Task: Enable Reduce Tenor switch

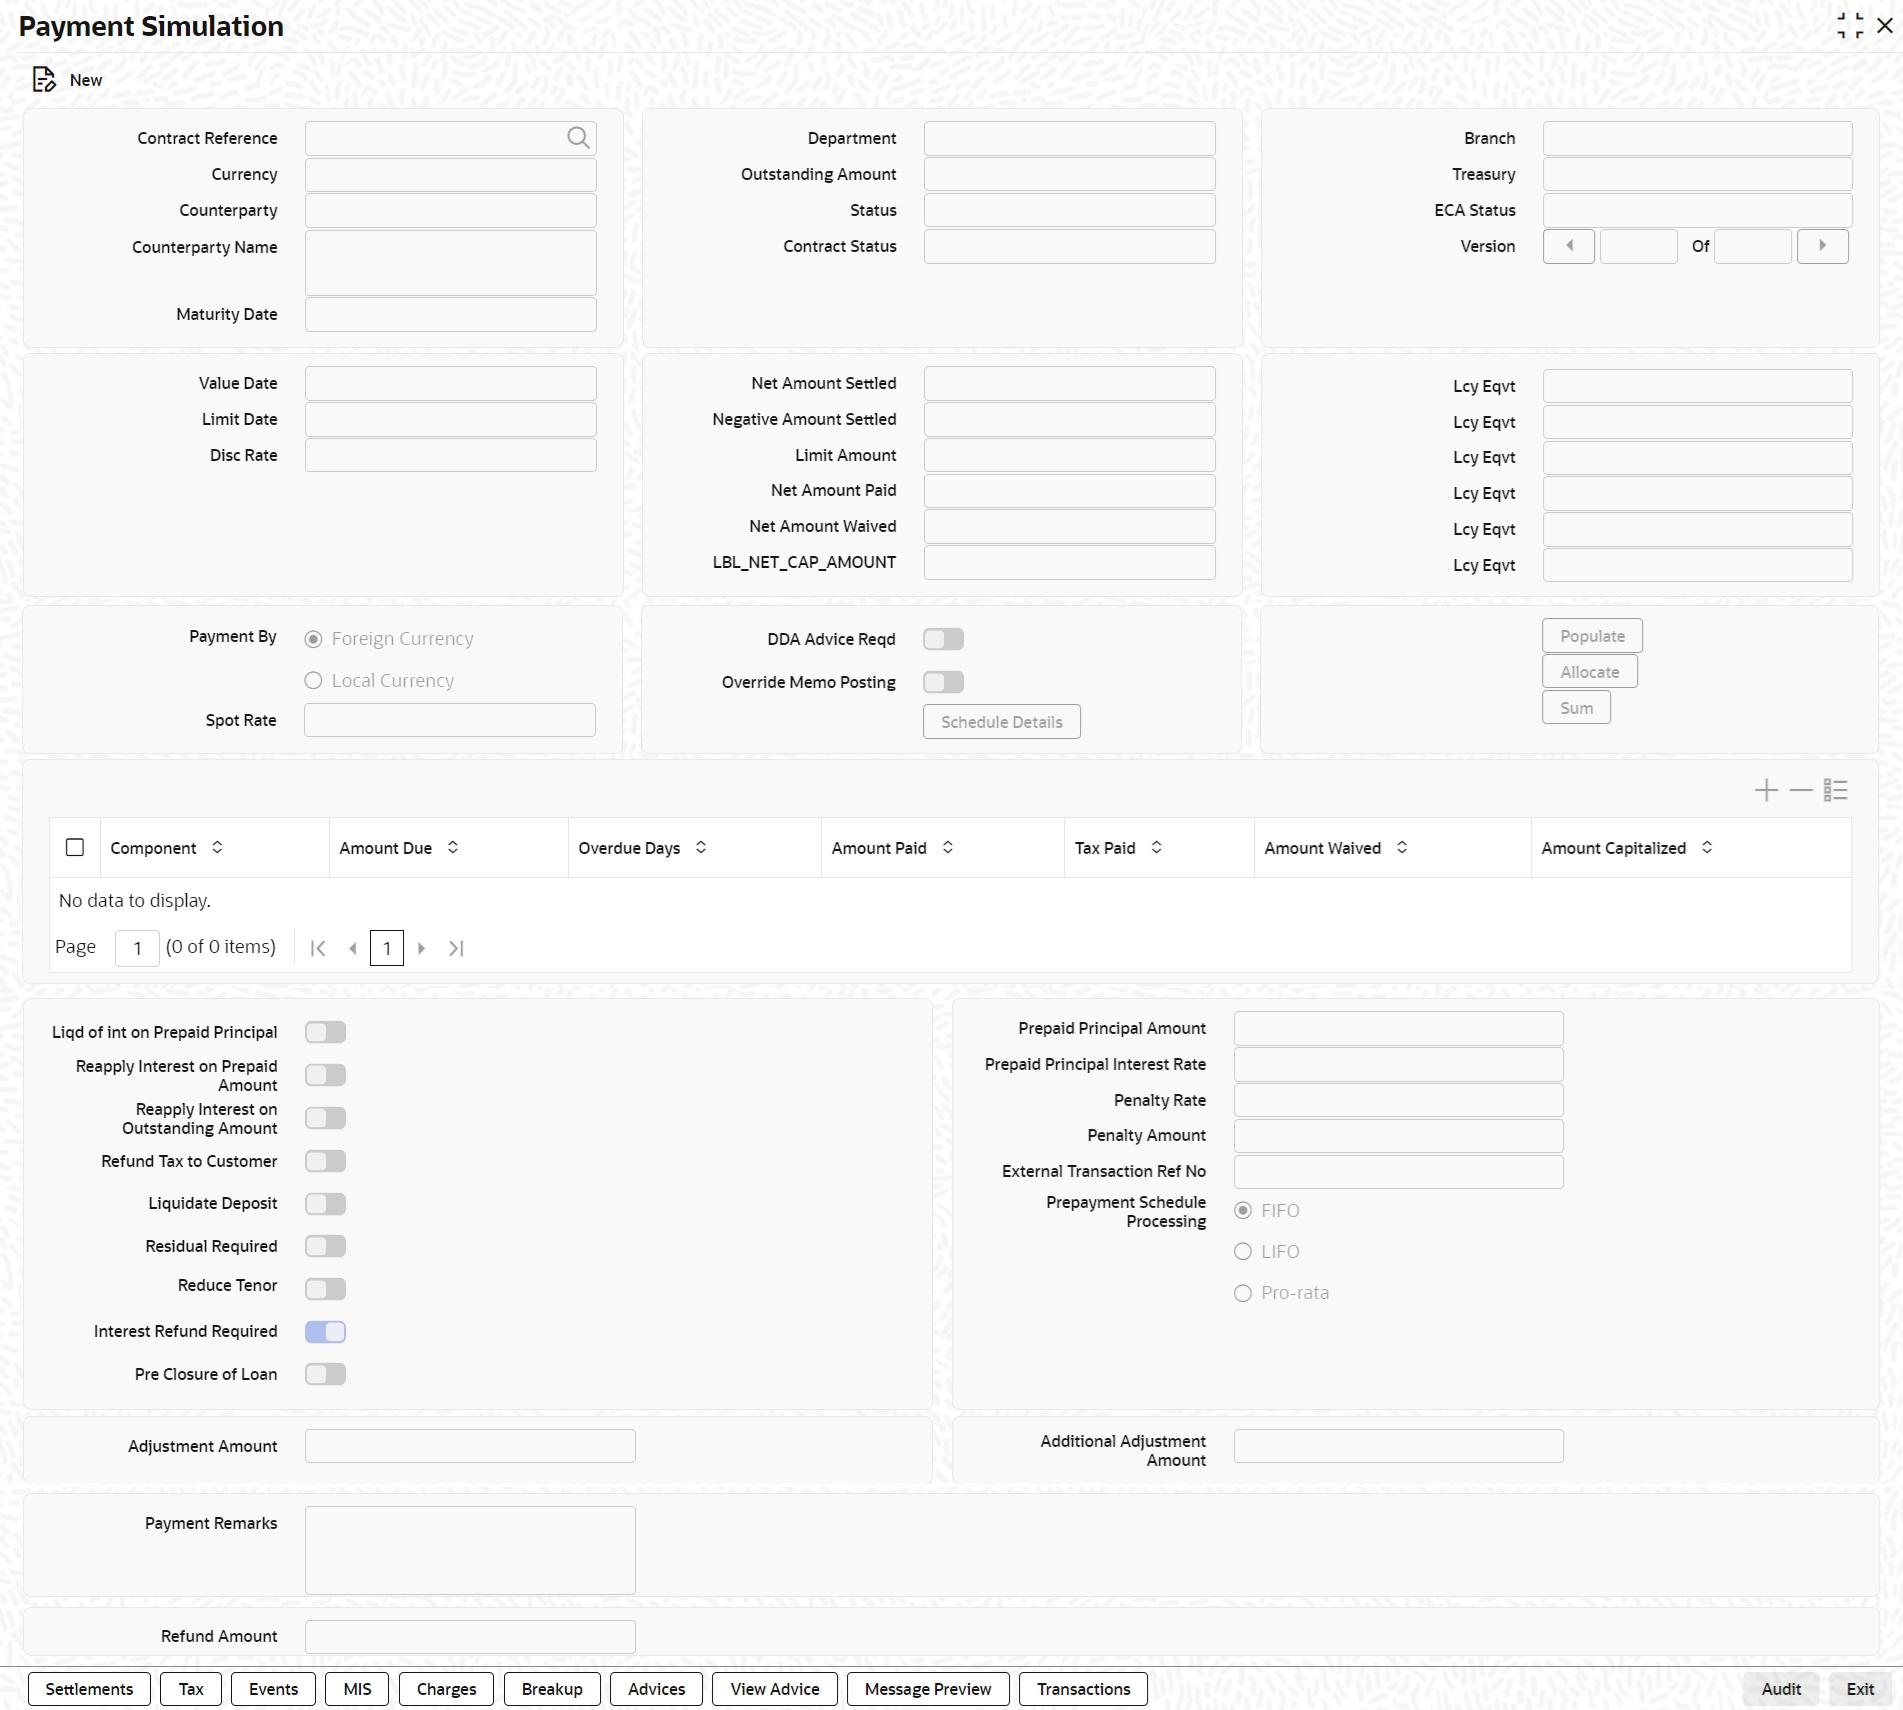Action: 325,1289
